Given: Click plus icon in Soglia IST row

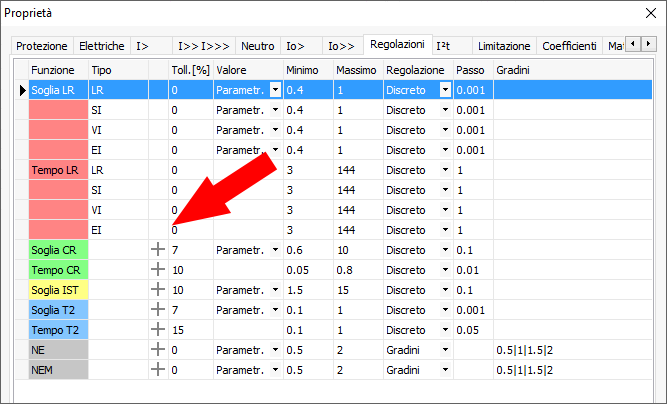Looking at the screenshot, I should (157, 289).
